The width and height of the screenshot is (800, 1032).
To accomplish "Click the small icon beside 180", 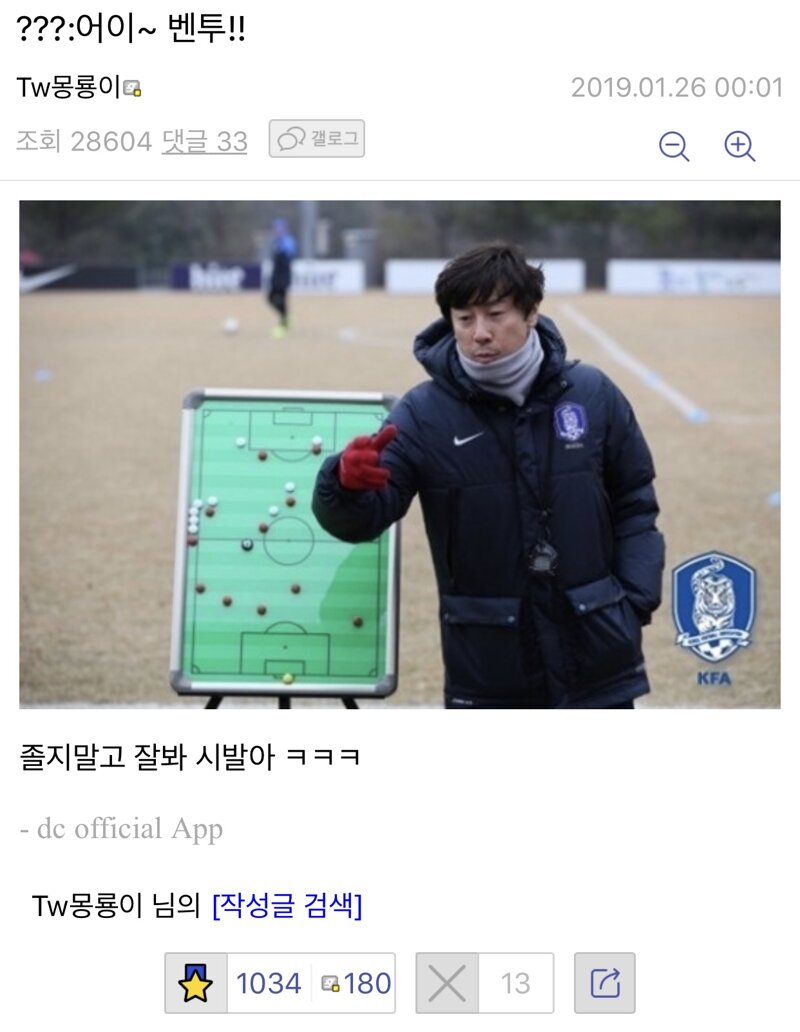I will [x=331, y=984].
